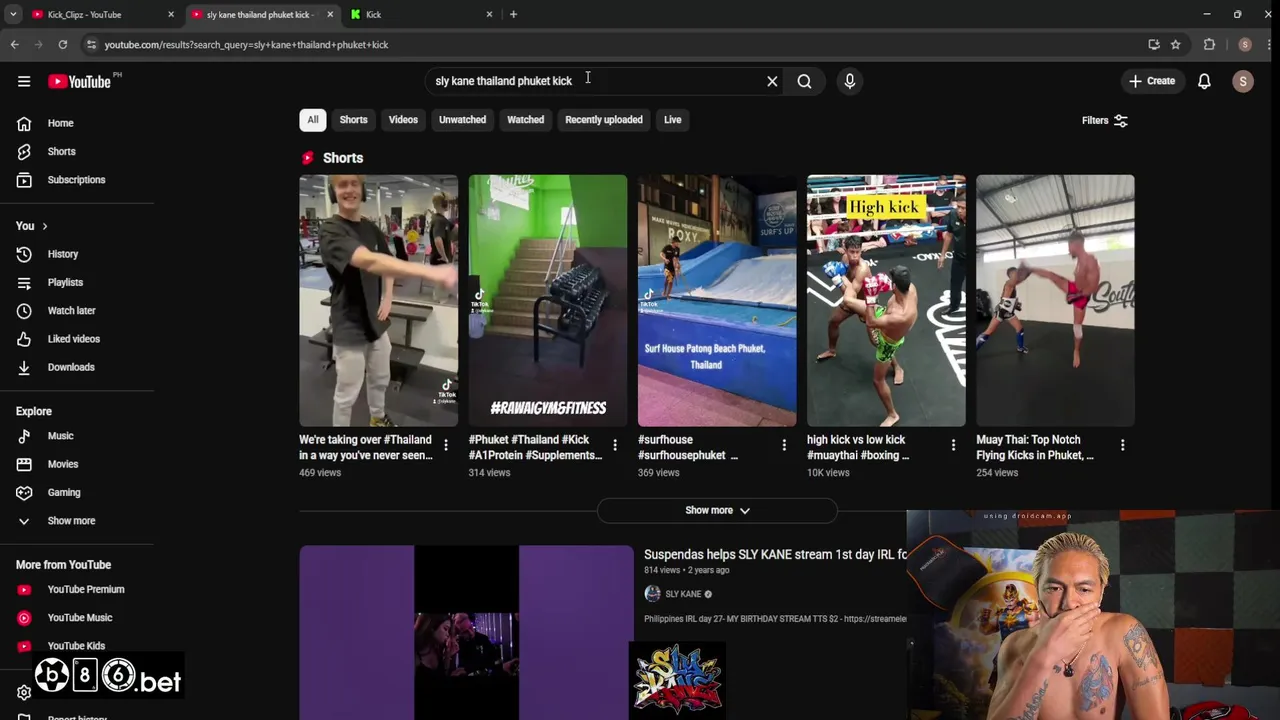Open the tab search dropdown arrow
This screenshot has width=1280, height=720.
click(x=13, y=15)
